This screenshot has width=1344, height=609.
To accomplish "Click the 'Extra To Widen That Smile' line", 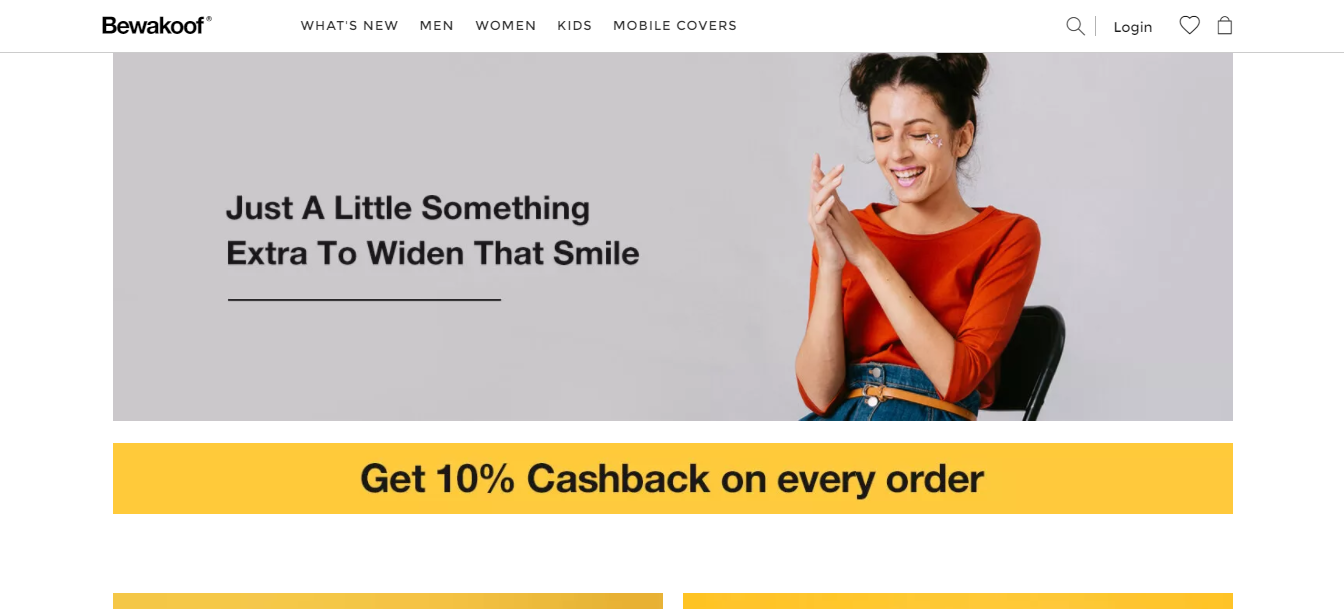I will [x=433, y=253].
